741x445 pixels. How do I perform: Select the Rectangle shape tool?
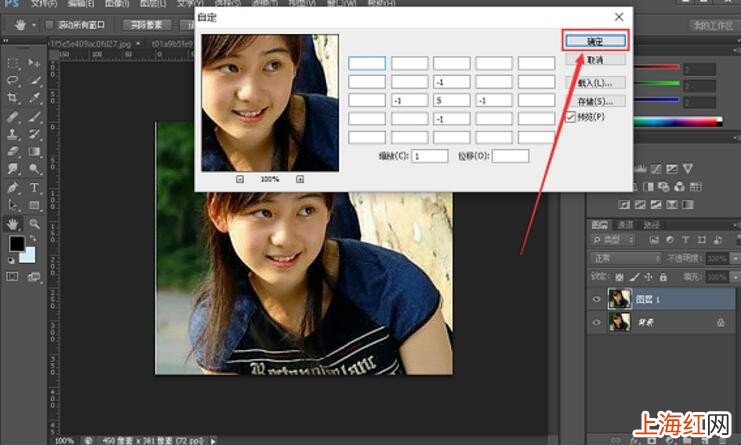pos(34,205)
